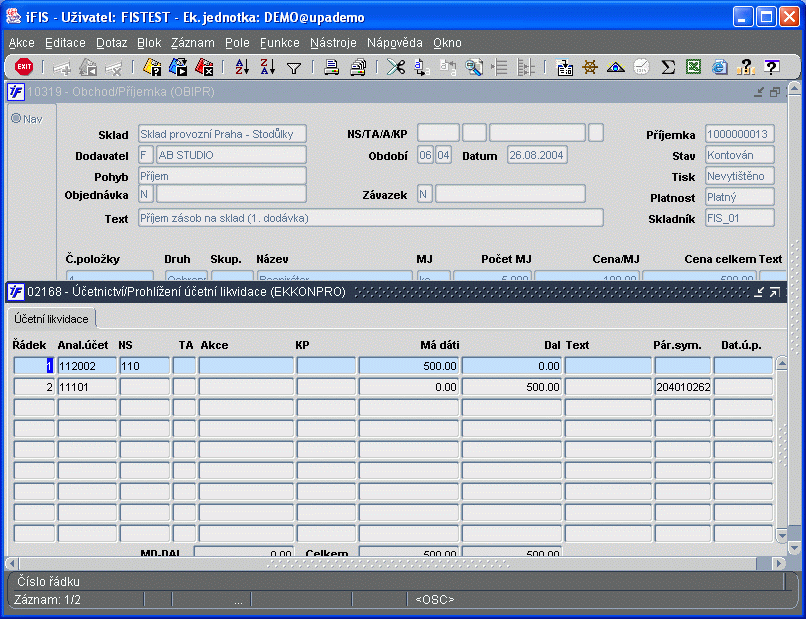
Task: Click the Skladník field FIS_01
Action: (739, 219)
